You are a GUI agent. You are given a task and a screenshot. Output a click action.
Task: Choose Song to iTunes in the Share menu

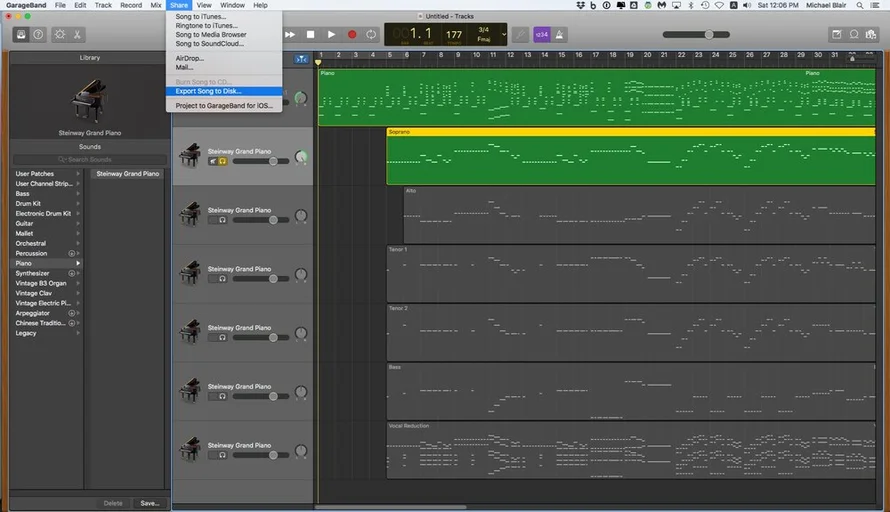(x=224, y=16)
